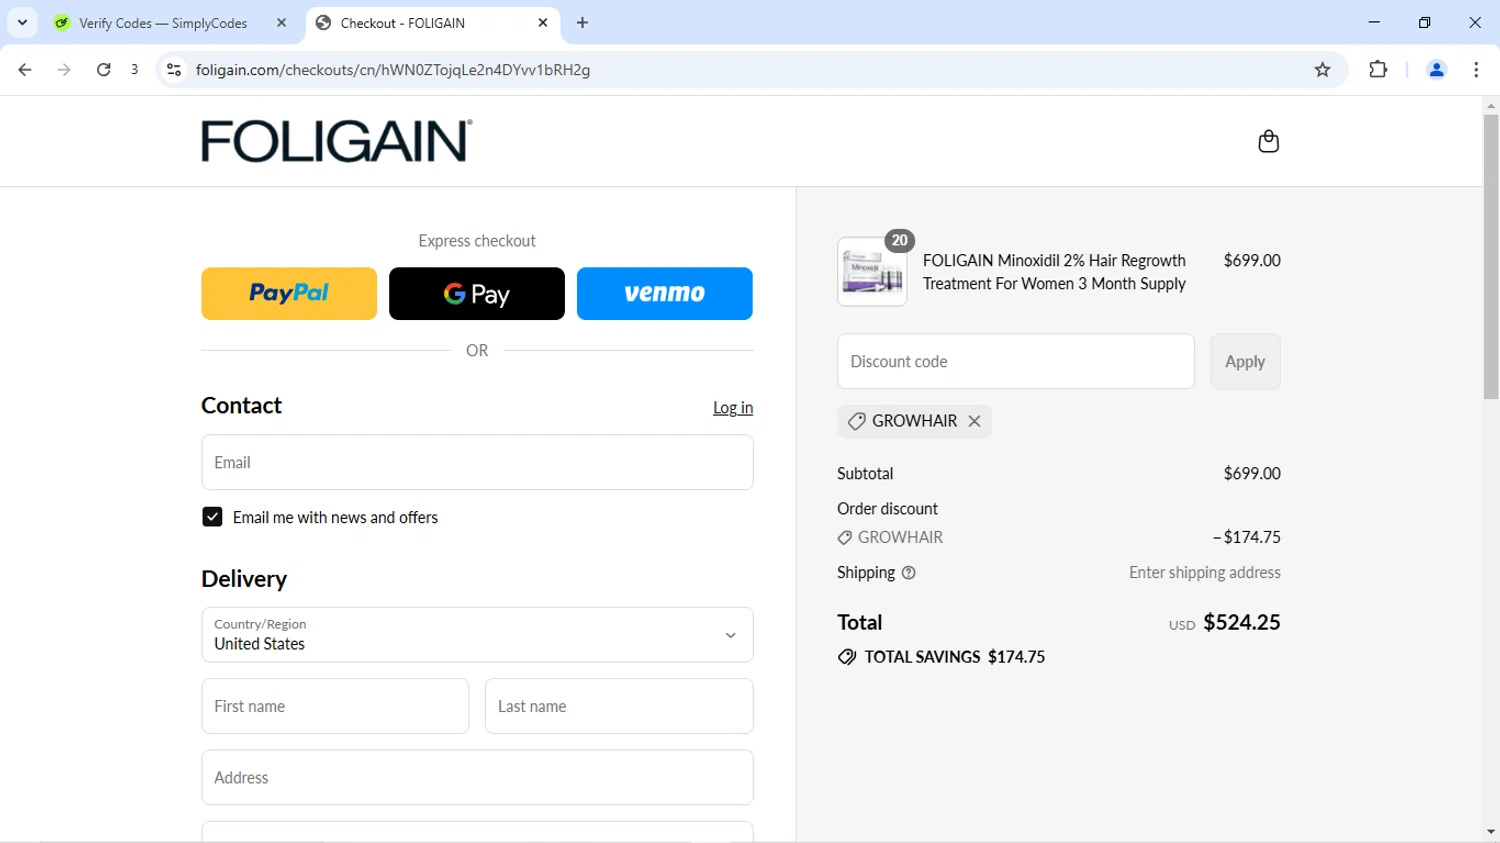Screen dimensions: 1500x843
Task: Click the total amount $524.25
Action: click(x=1242, y=622)
